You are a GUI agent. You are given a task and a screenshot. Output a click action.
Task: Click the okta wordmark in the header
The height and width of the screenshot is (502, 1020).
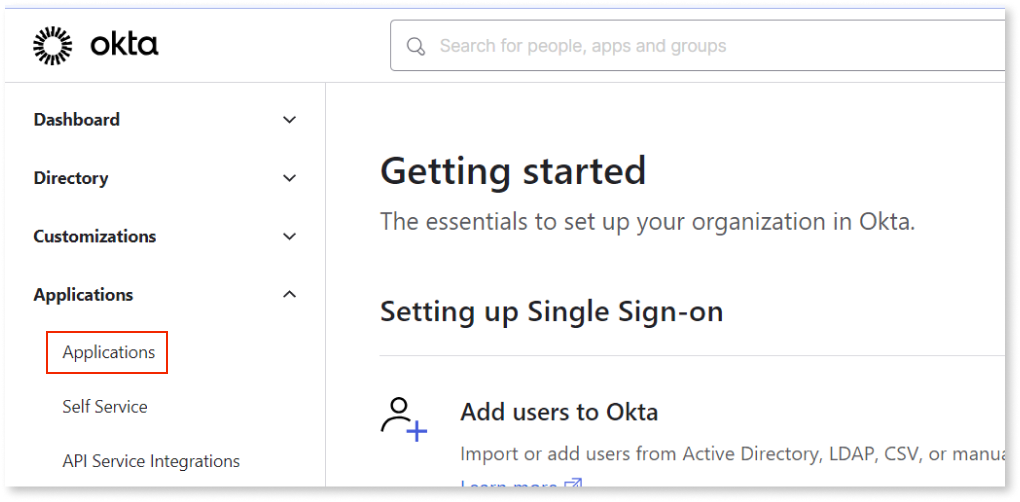point(124,45)
